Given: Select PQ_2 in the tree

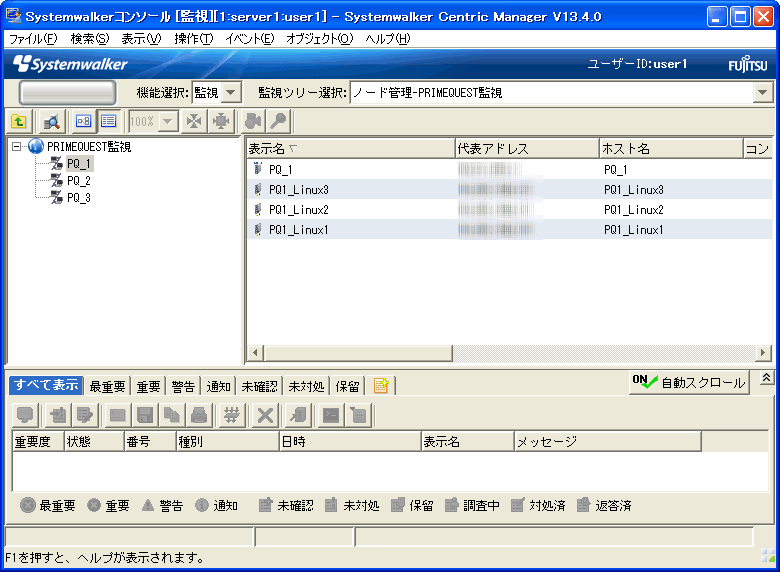Looking at the screenshot, I should click(79, 181).
